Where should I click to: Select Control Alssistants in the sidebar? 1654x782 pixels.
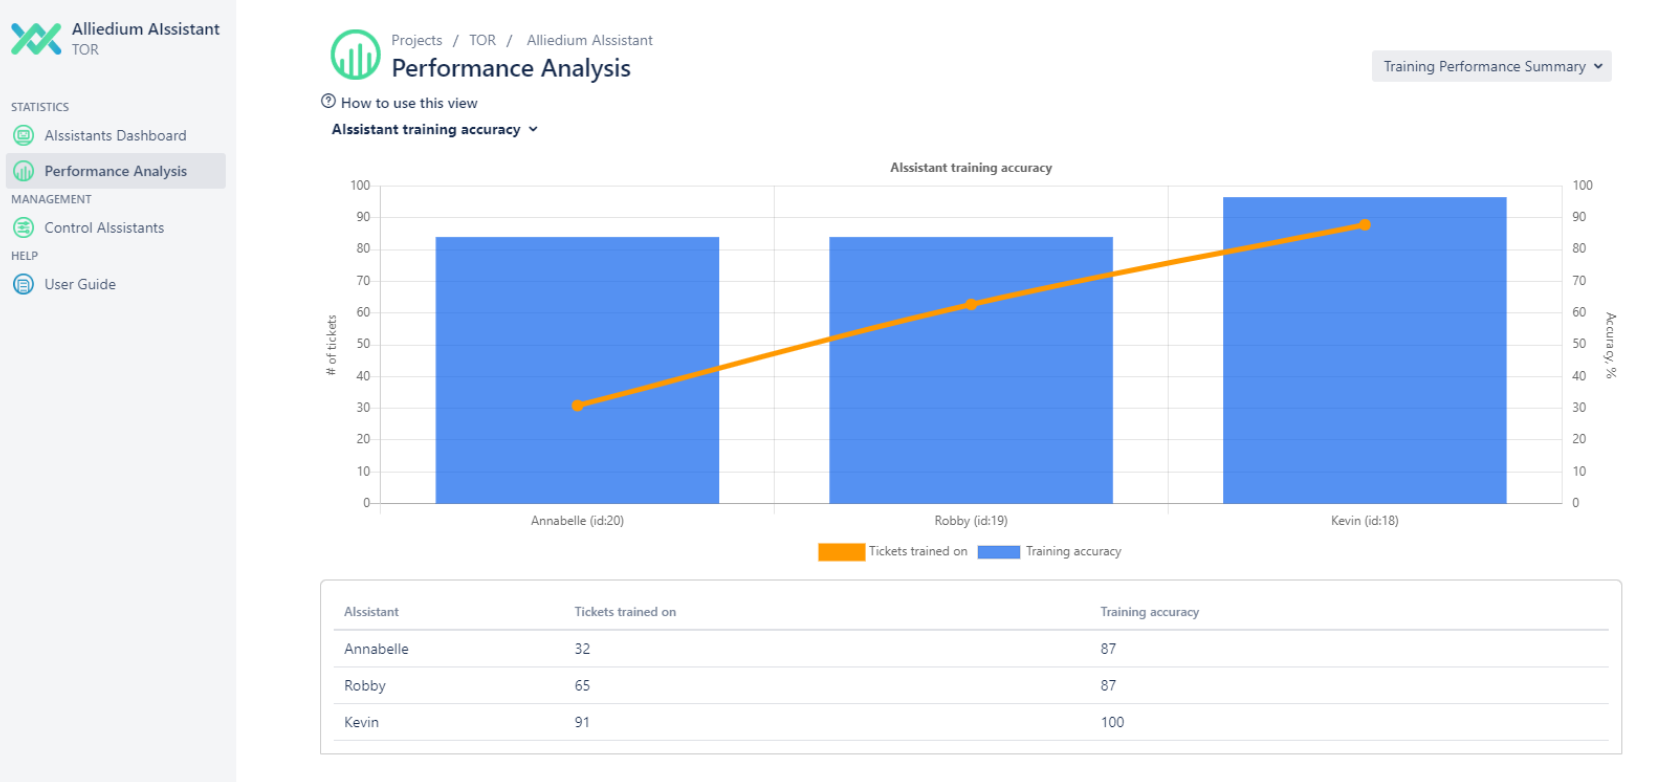(104, 228)
